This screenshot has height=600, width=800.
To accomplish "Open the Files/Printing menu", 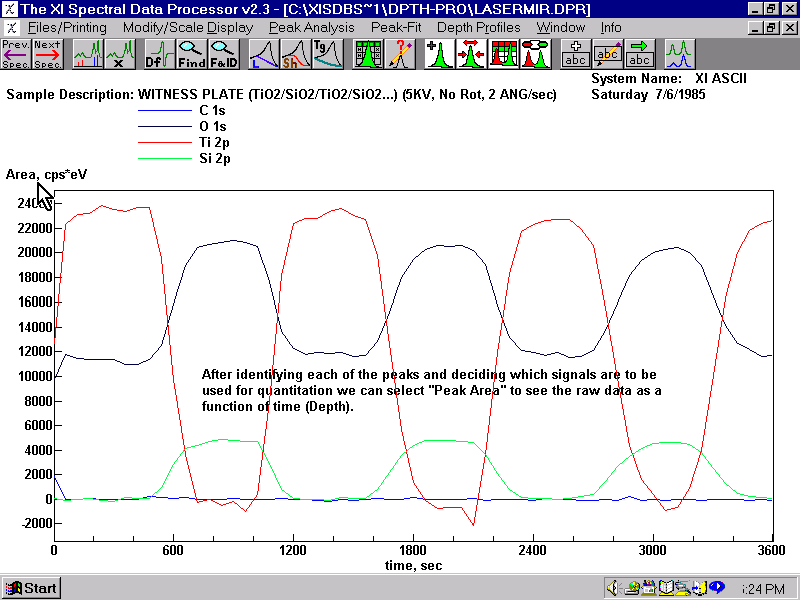I will (67, 28).
